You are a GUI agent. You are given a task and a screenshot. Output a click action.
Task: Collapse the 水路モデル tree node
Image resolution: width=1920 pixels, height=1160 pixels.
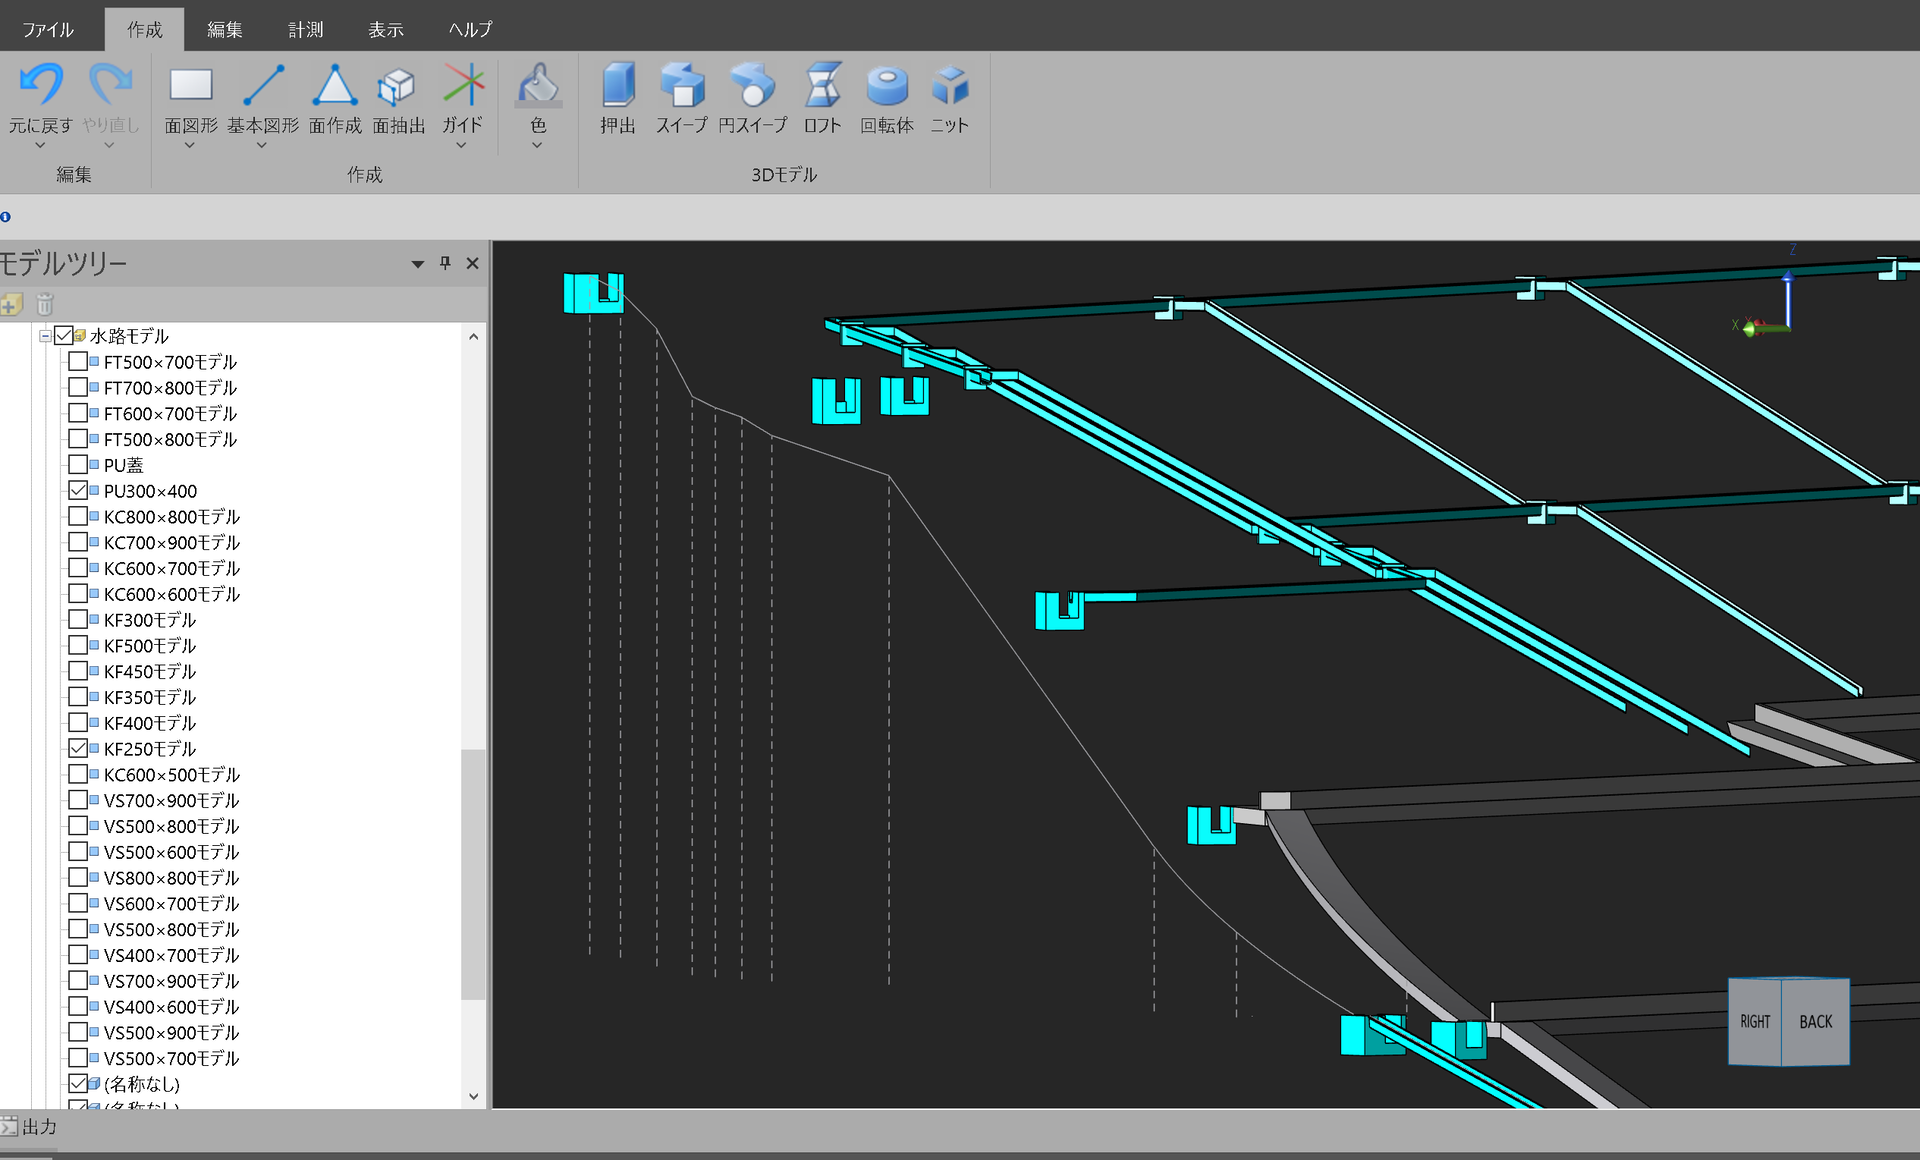coord(45,336)
